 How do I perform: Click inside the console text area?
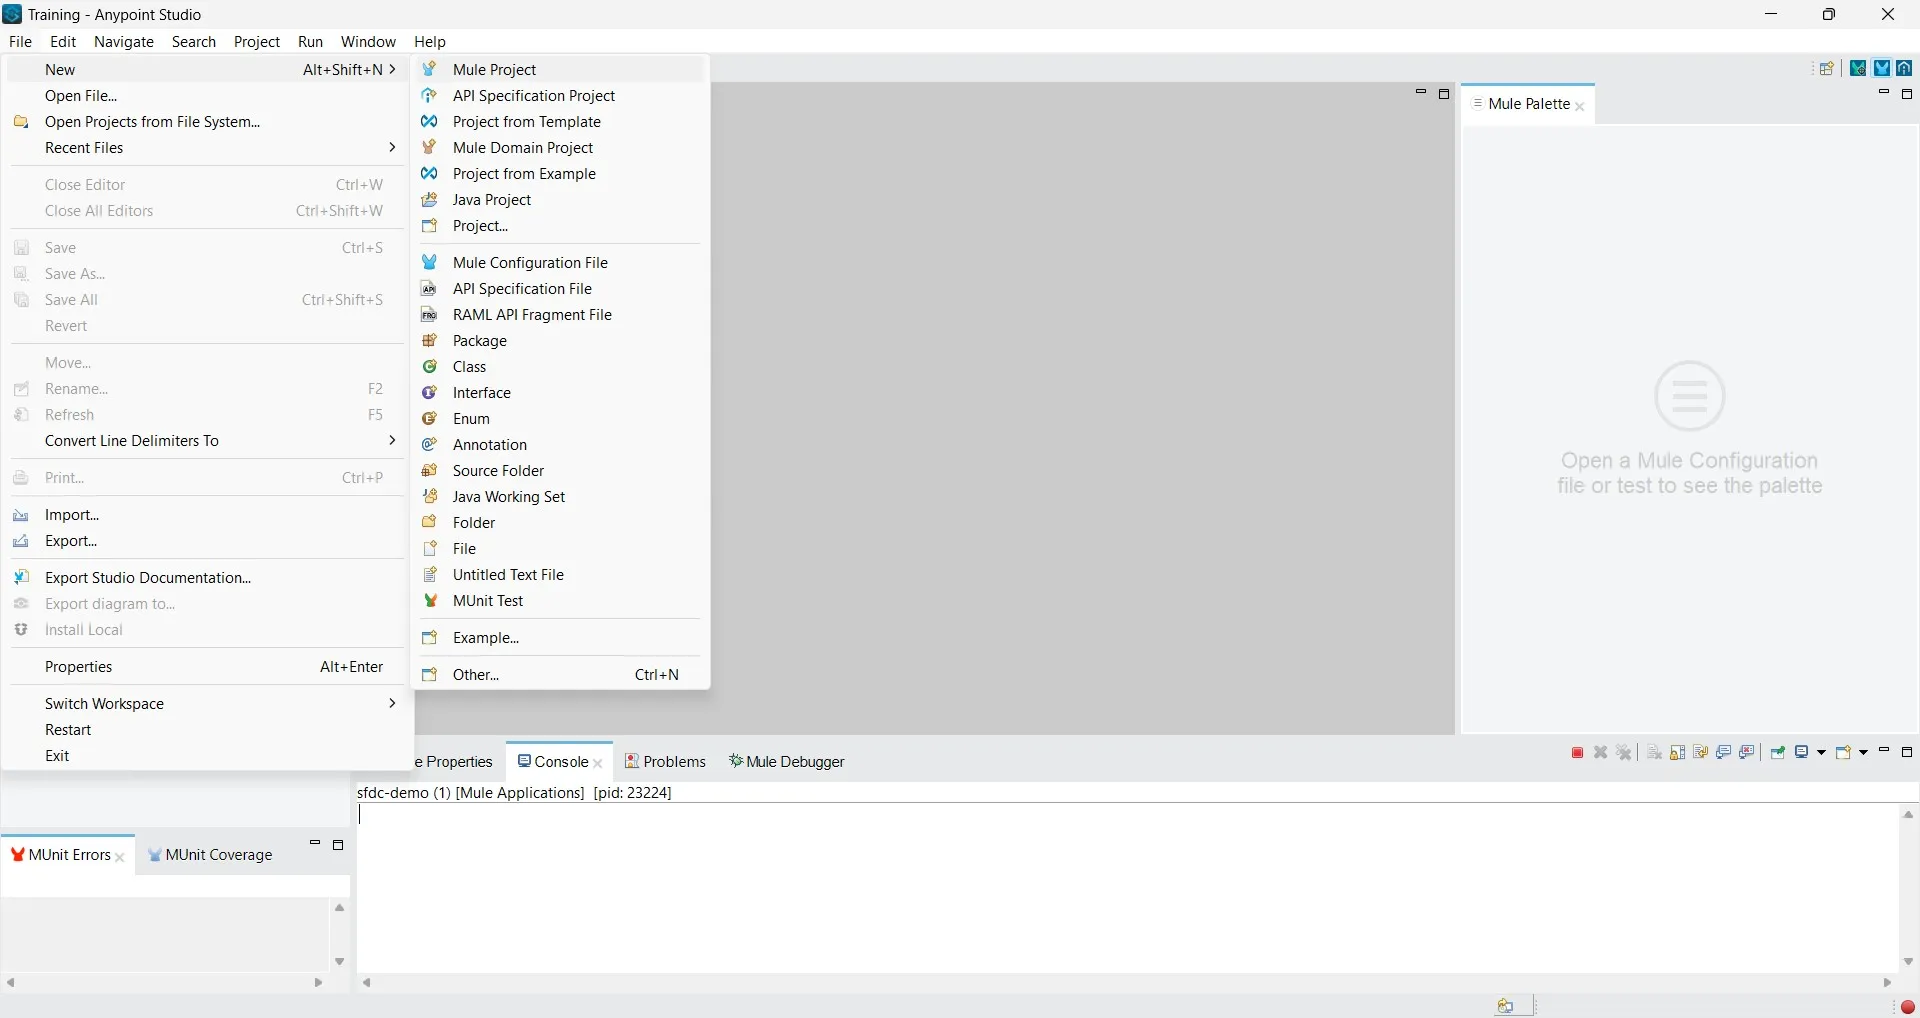pos(1128,888)
